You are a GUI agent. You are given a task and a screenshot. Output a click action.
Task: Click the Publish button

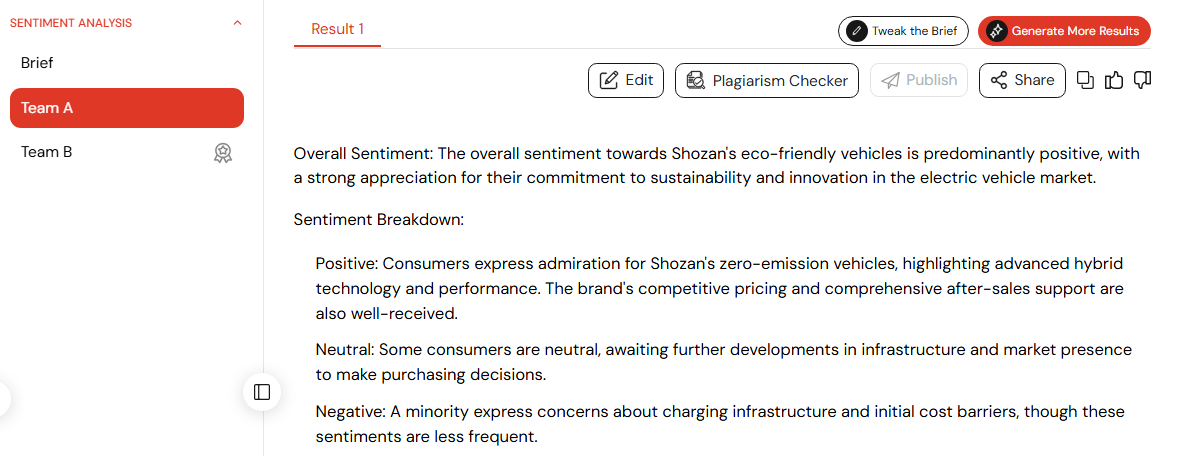click(919, 81)
